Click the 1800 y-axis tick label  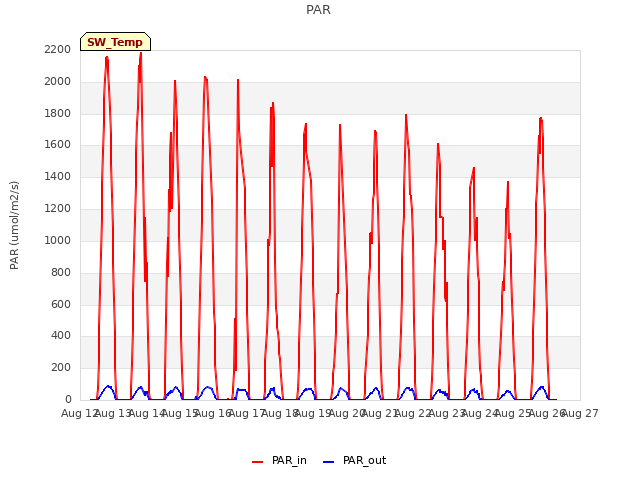pos(58,113)
